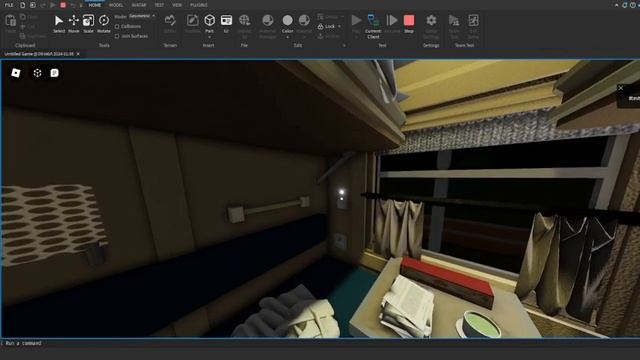The width and height of the screenshot is (640, 360).
Task: Click the Resume button
Action: [392, 23]
